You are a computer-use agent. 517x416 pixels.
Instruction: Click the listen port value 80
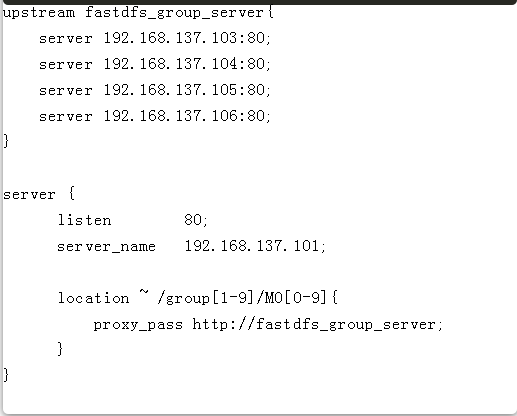click(193, 220)
